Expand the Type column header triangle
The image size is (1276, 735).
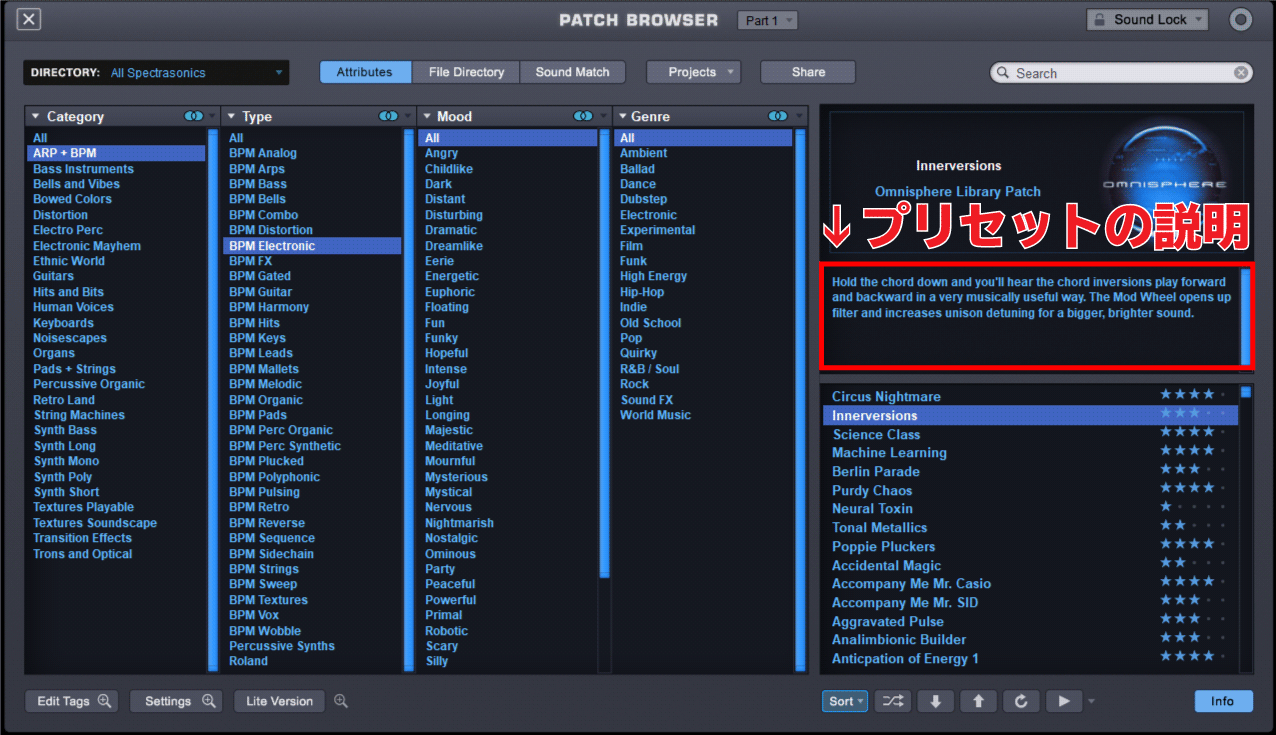tap(232, 117)
